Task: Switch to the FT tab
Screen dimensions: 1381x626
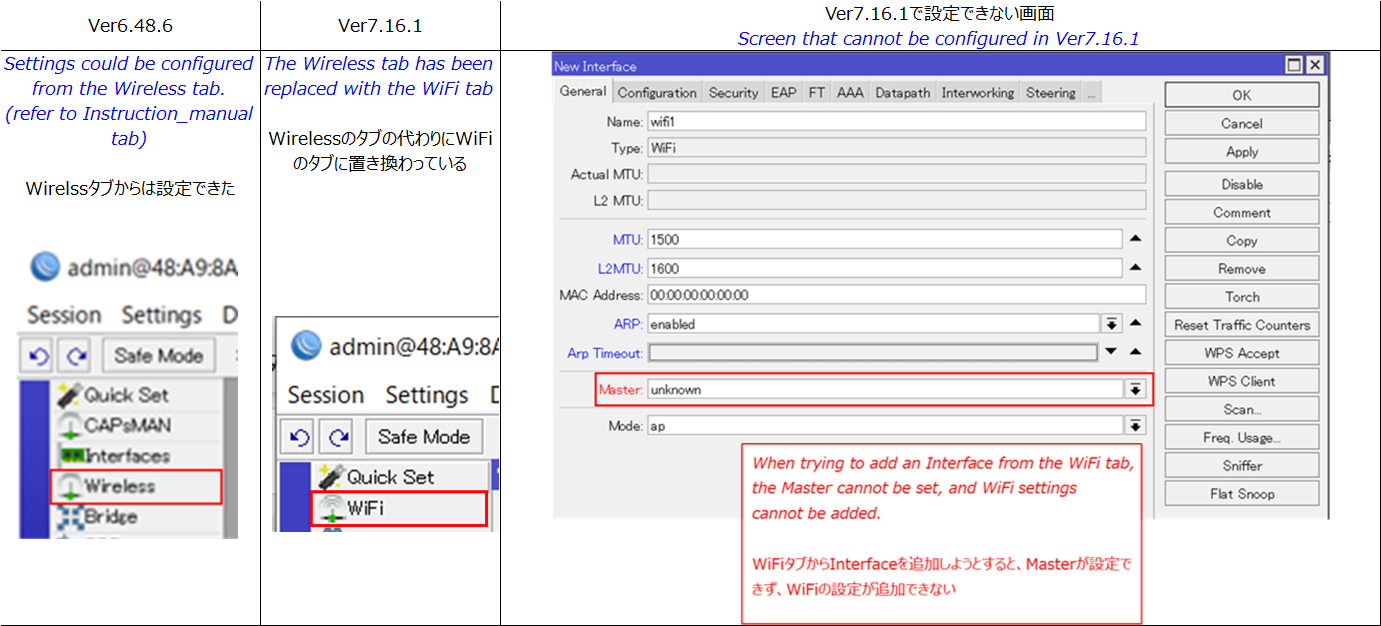Action: [x=817, y=93]
